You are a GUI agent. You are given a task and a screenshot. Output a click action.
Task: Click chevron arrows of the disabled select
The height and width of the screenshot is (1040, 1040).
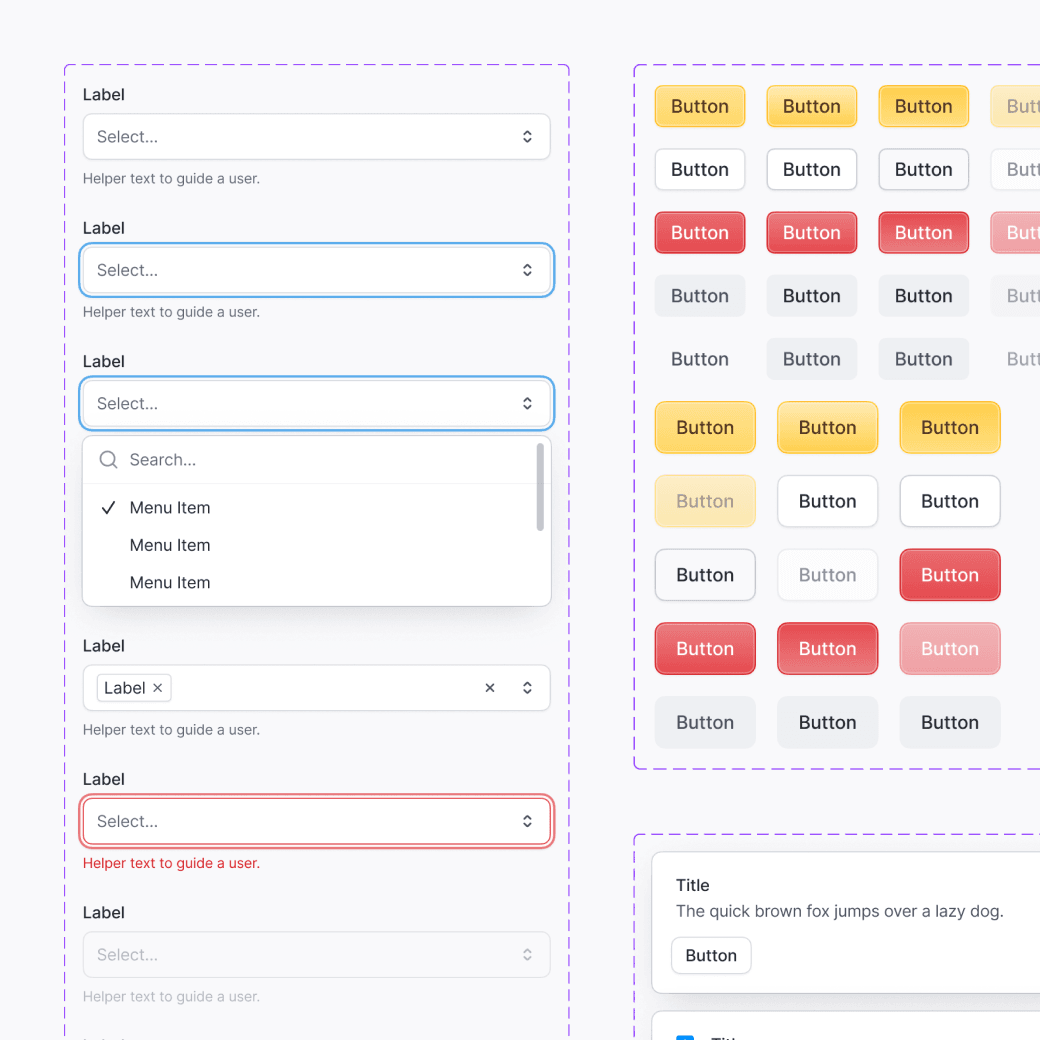[527, 954]
